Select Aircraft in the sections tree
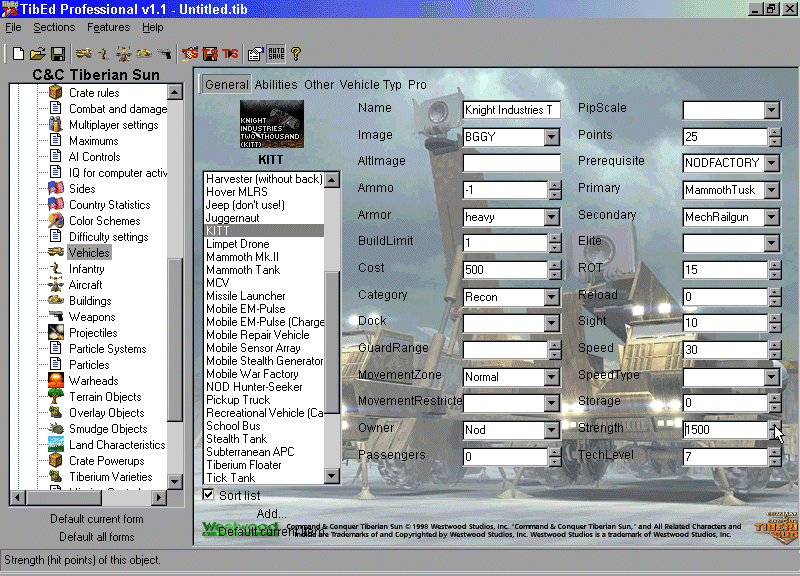The height and width of the screenshot is (576, 800). (x=86, y=285)
